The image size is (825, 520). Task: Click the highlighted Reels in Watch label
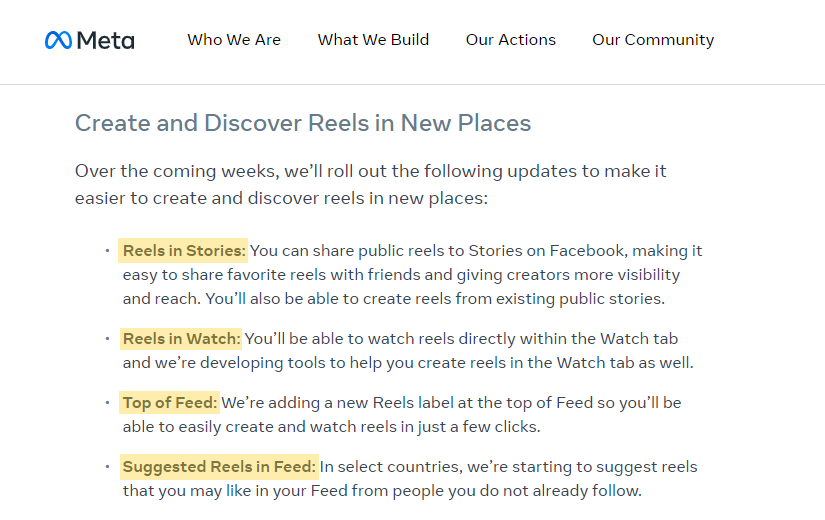[180, 338]
